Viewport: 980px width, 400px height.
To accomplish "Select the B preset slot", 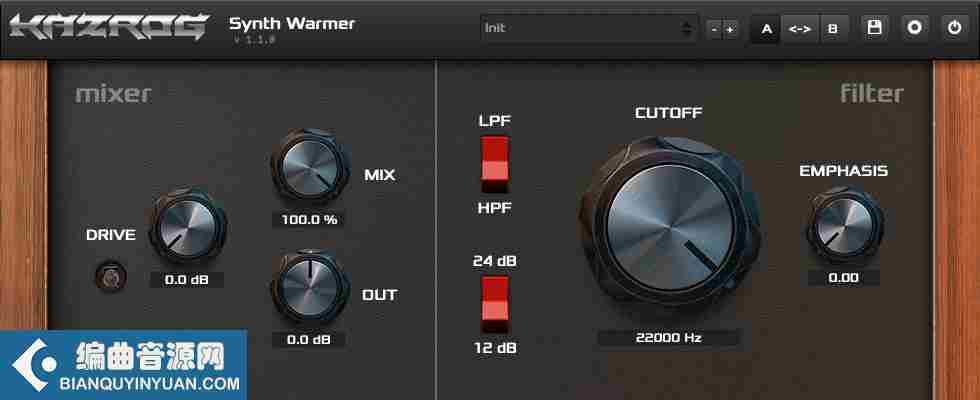I will pyautogui.click(x=832, y=29).
